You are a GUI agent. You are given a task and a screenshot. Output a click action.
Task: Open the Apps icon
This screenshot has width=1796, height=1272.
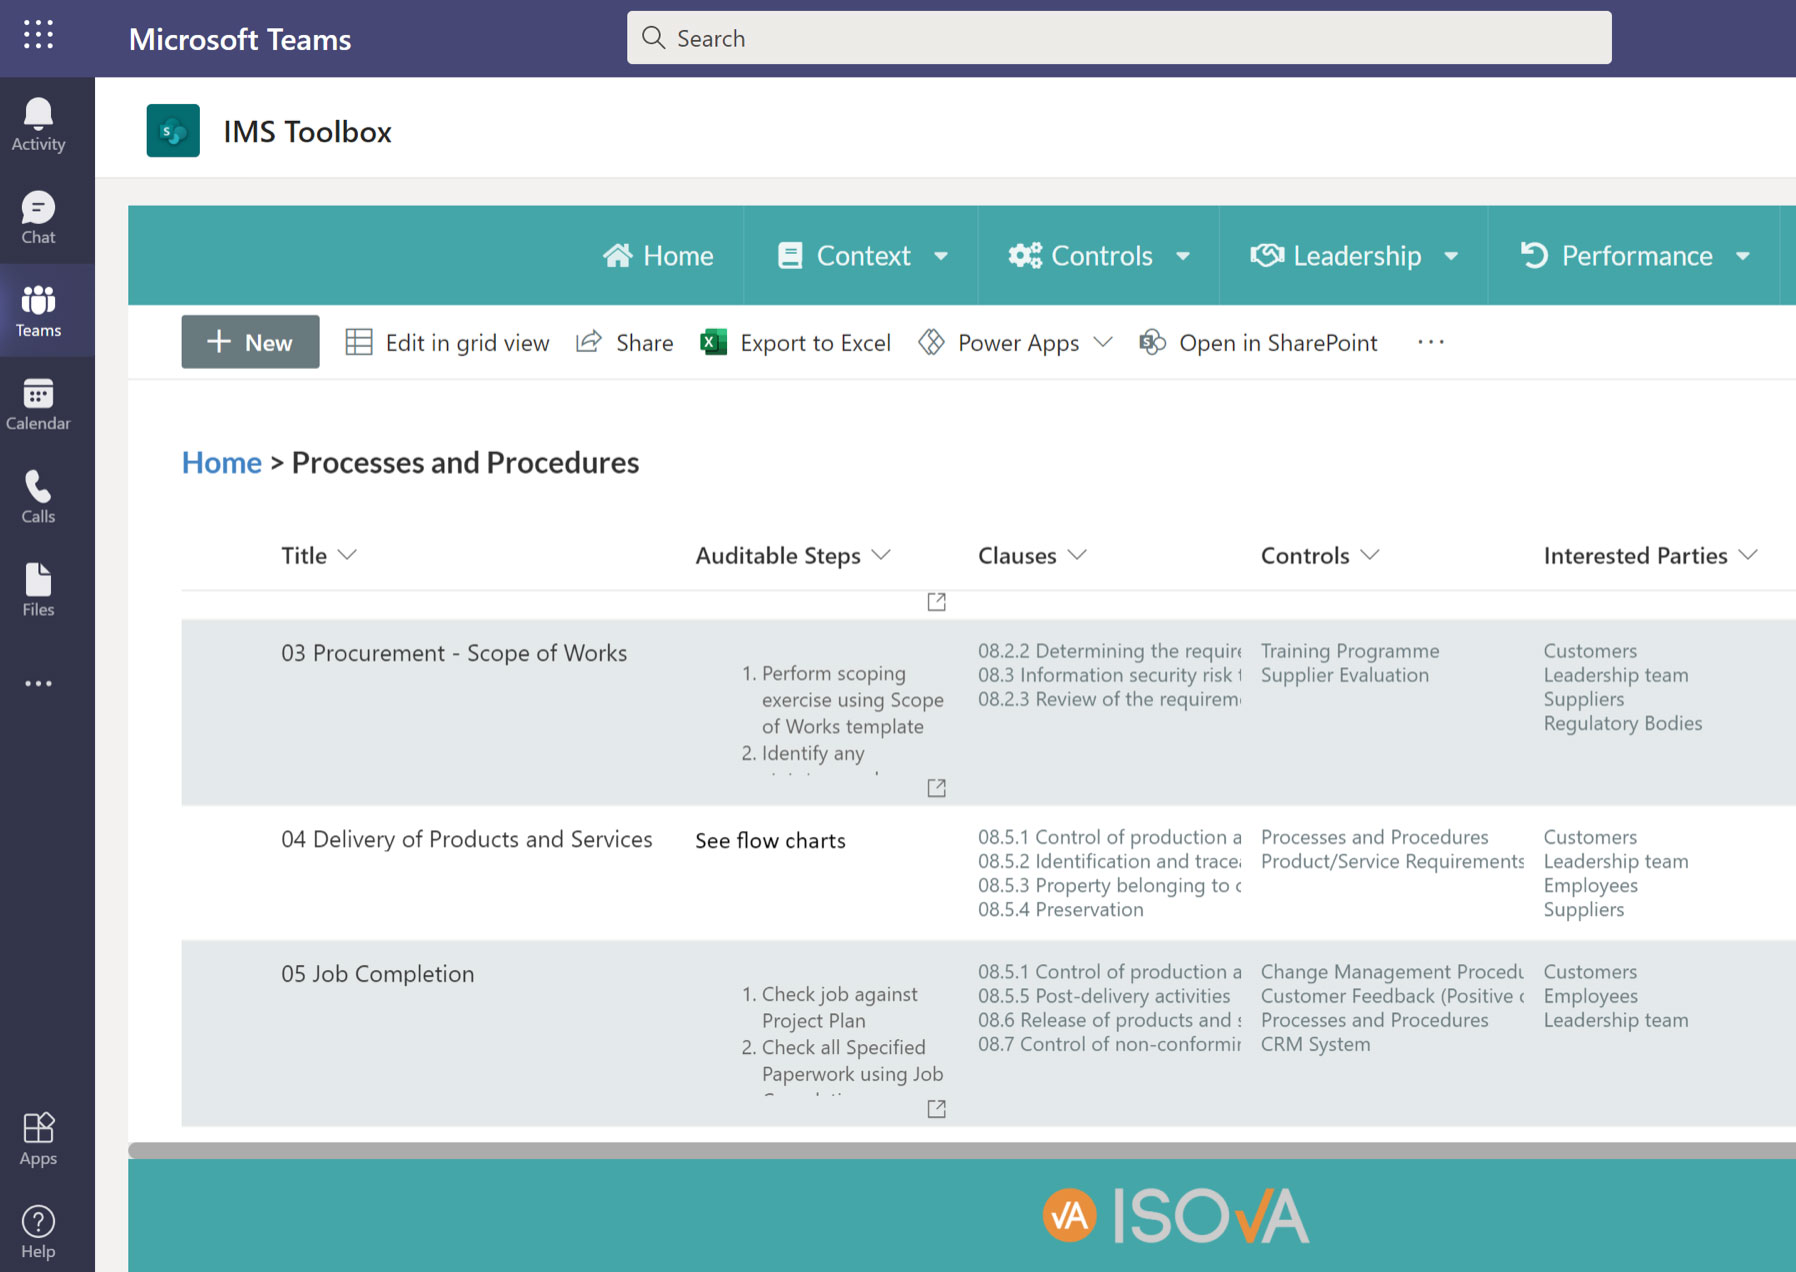[37, 1132]
